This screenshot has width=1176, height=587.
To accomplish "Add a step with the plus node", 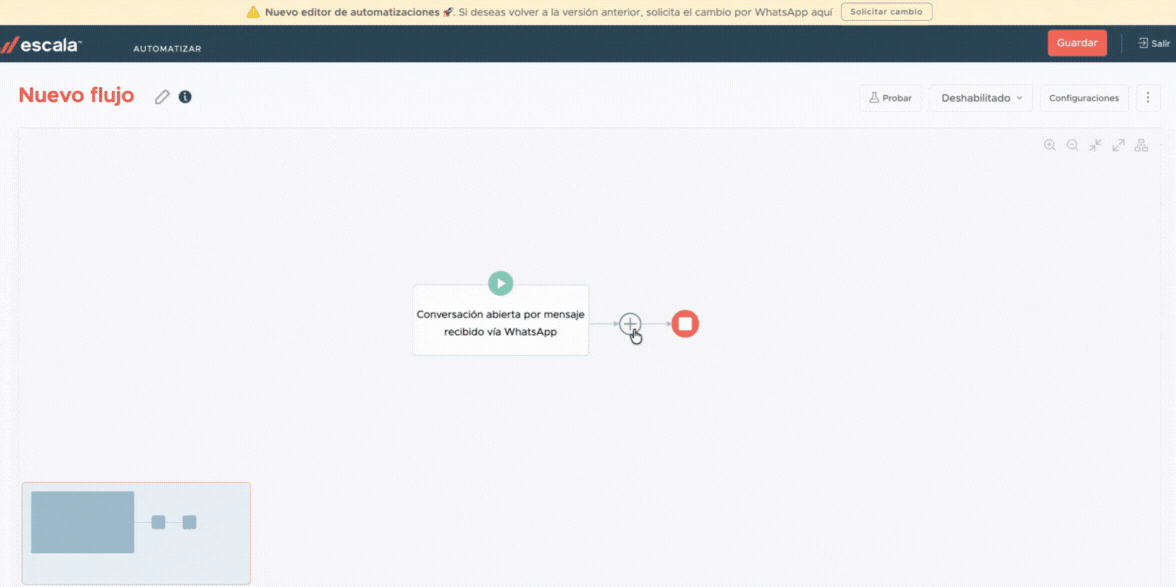I will coord(630,323).
